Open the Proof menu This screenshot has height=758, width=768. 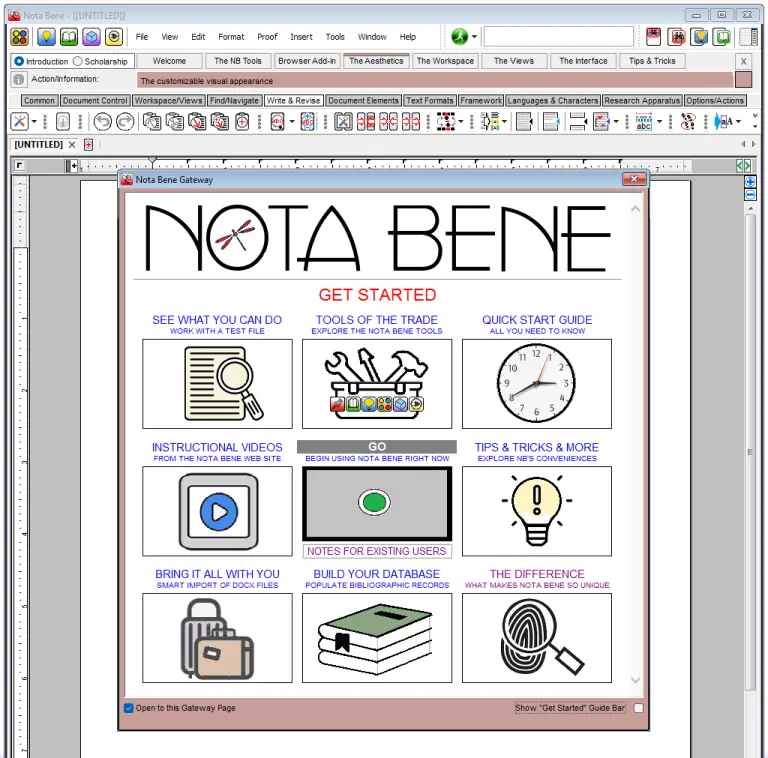[x=267, y=37]
